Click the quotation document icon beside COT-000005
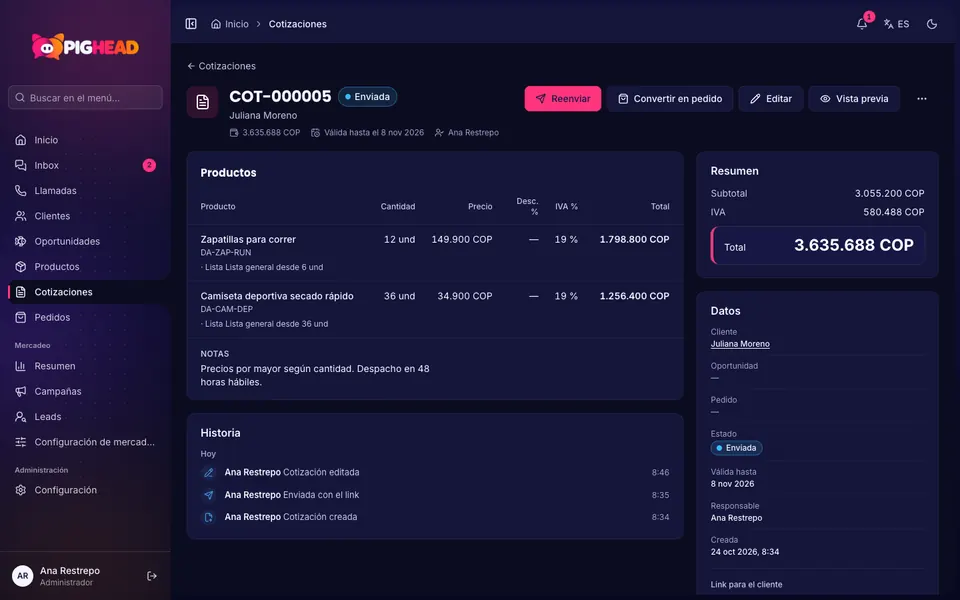960x600 pixels. pyautogui.click(x=203, y=102)
